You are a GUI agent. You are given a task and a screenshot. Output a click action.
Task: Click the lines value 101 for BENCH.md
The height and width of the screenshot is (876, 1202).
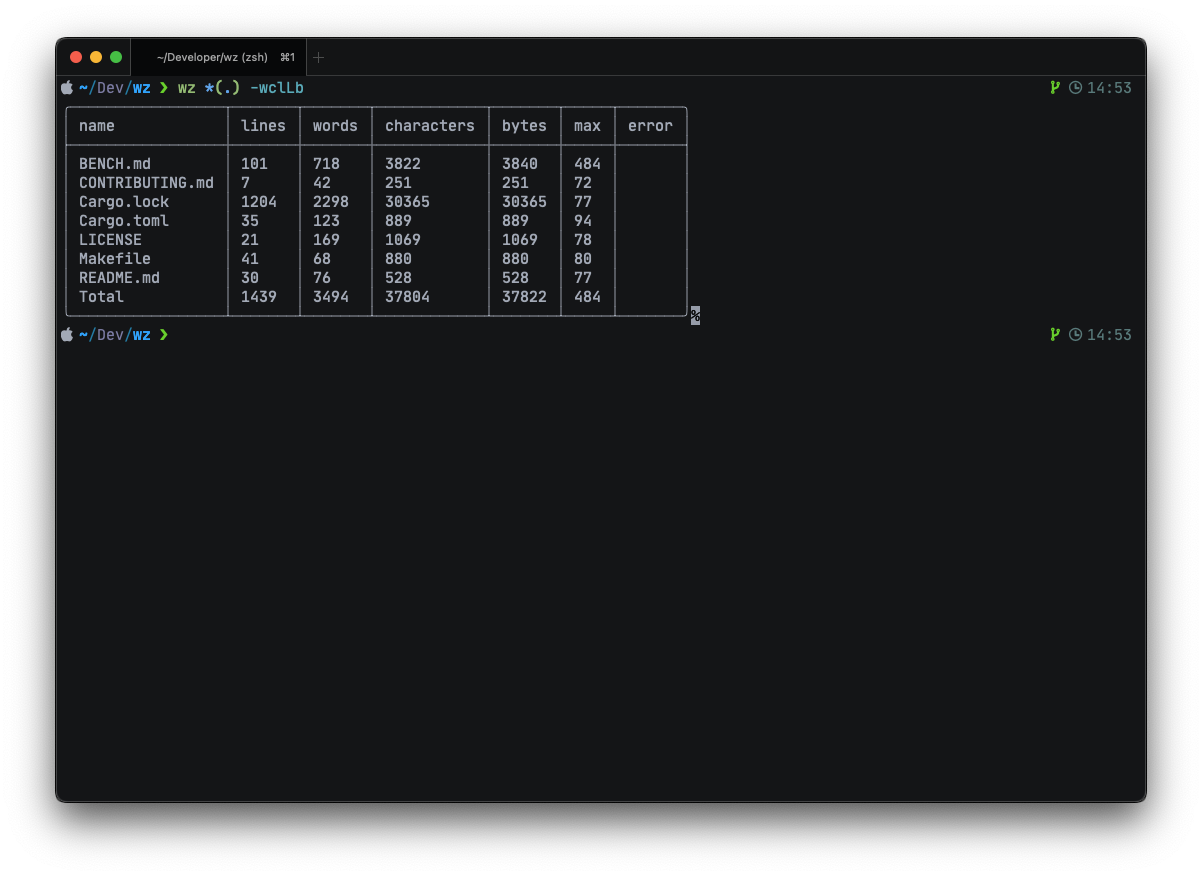[x=254, y=164]
